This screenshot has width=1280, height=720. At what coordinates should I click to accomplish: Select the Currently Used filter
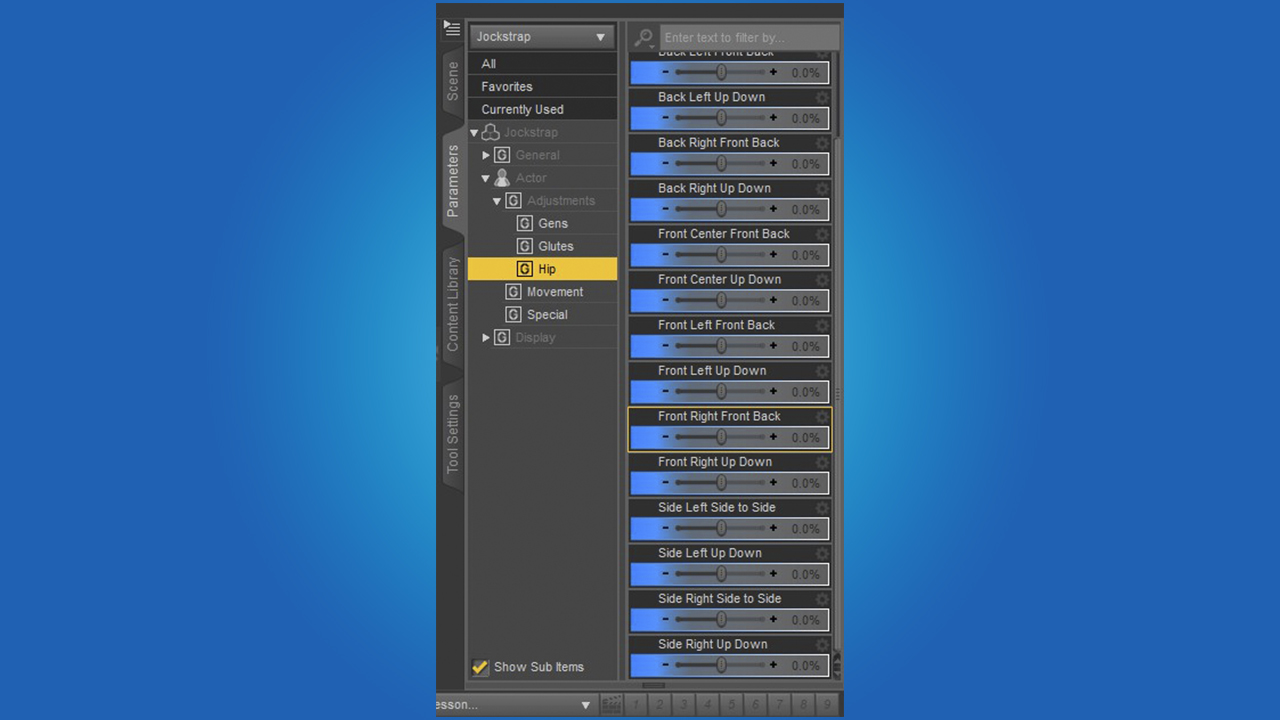coord(543,110)
